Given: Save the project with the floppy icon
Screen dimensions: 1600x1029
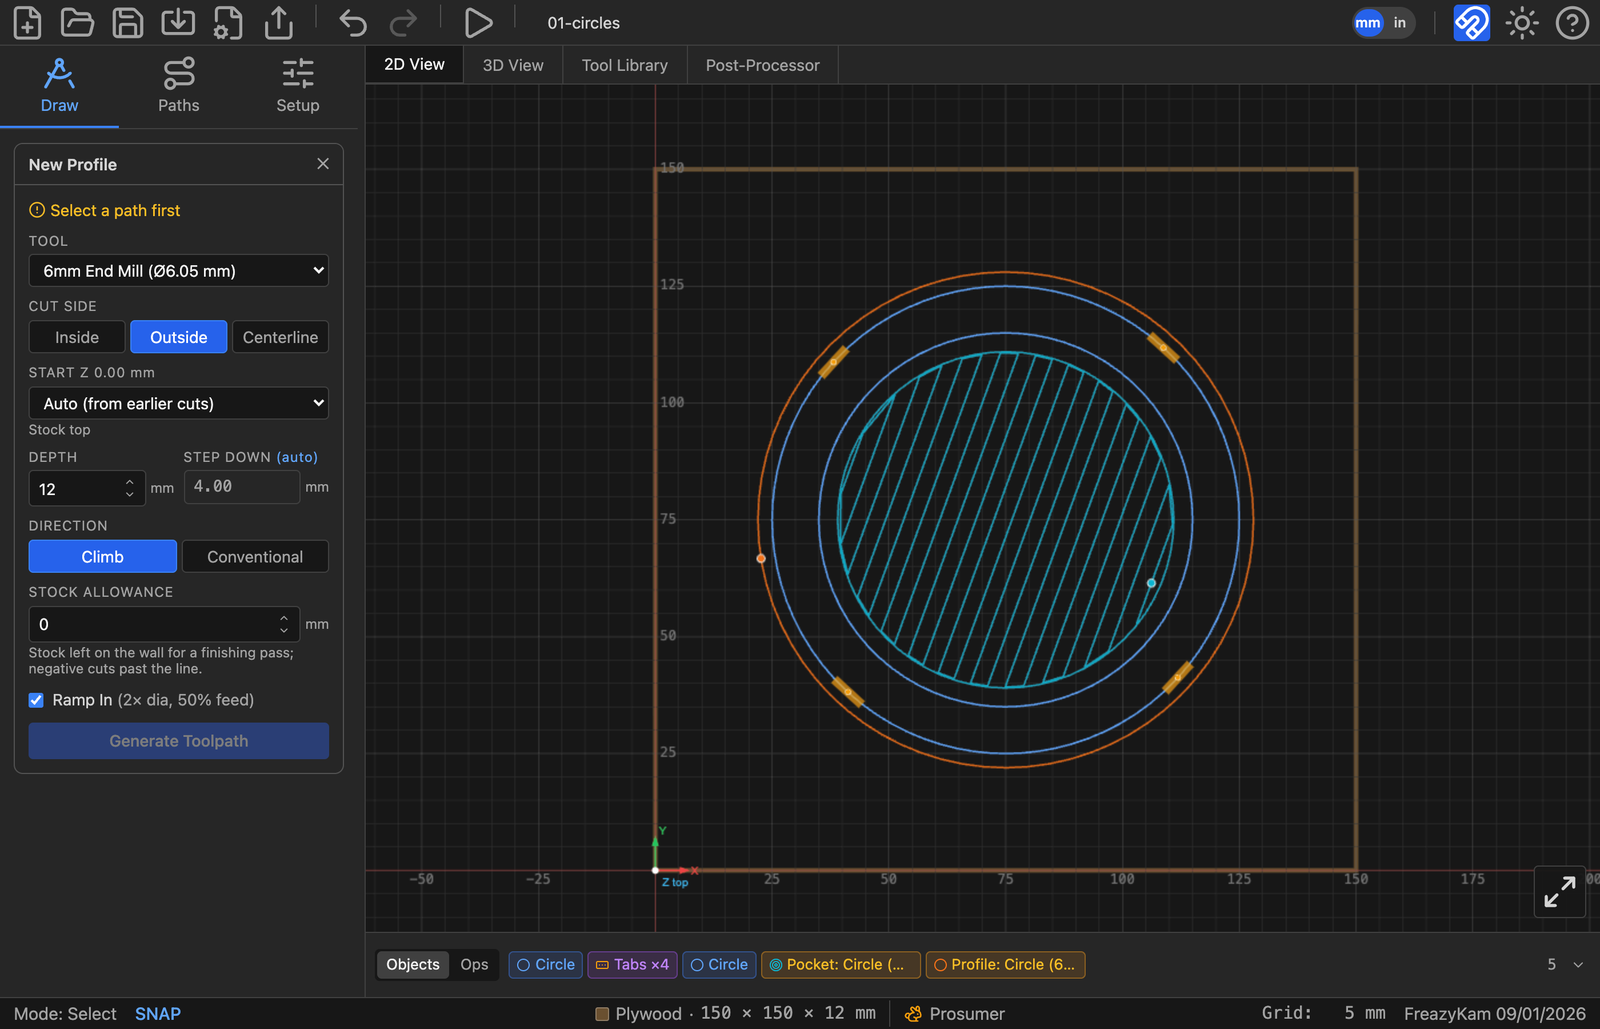Looking at the screenshot, I should coord(127,22).
